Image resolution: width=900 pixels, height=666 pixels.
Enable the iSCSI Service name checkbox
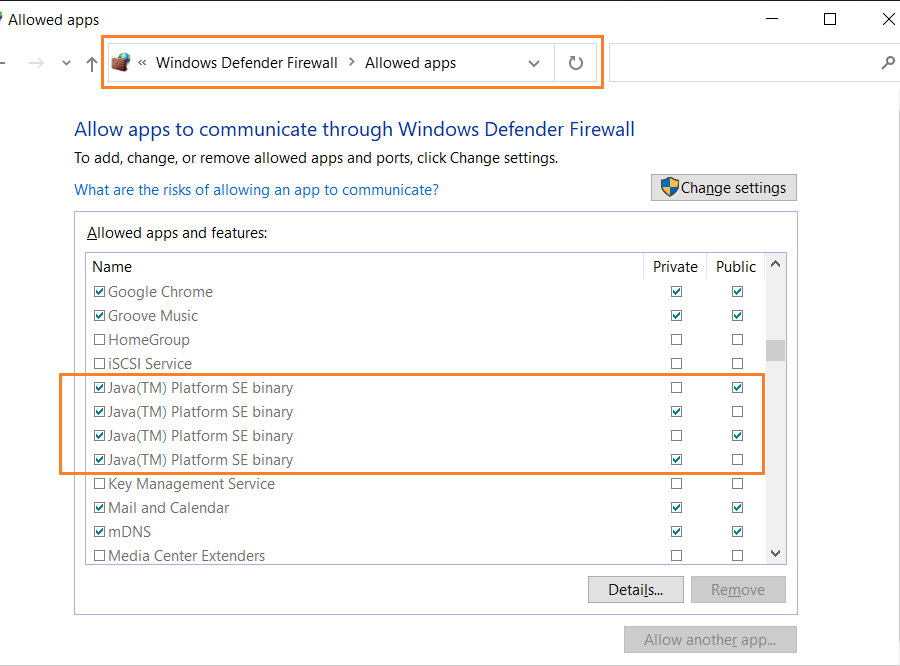tap(99, 363)
